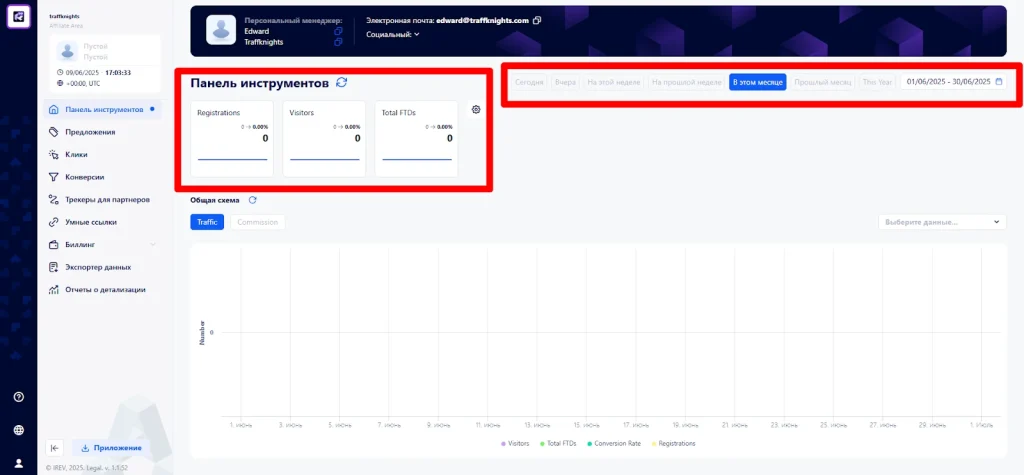Click the Traffknights logo icon
The height and width of the screenshot is (475, 1024).
18,16
